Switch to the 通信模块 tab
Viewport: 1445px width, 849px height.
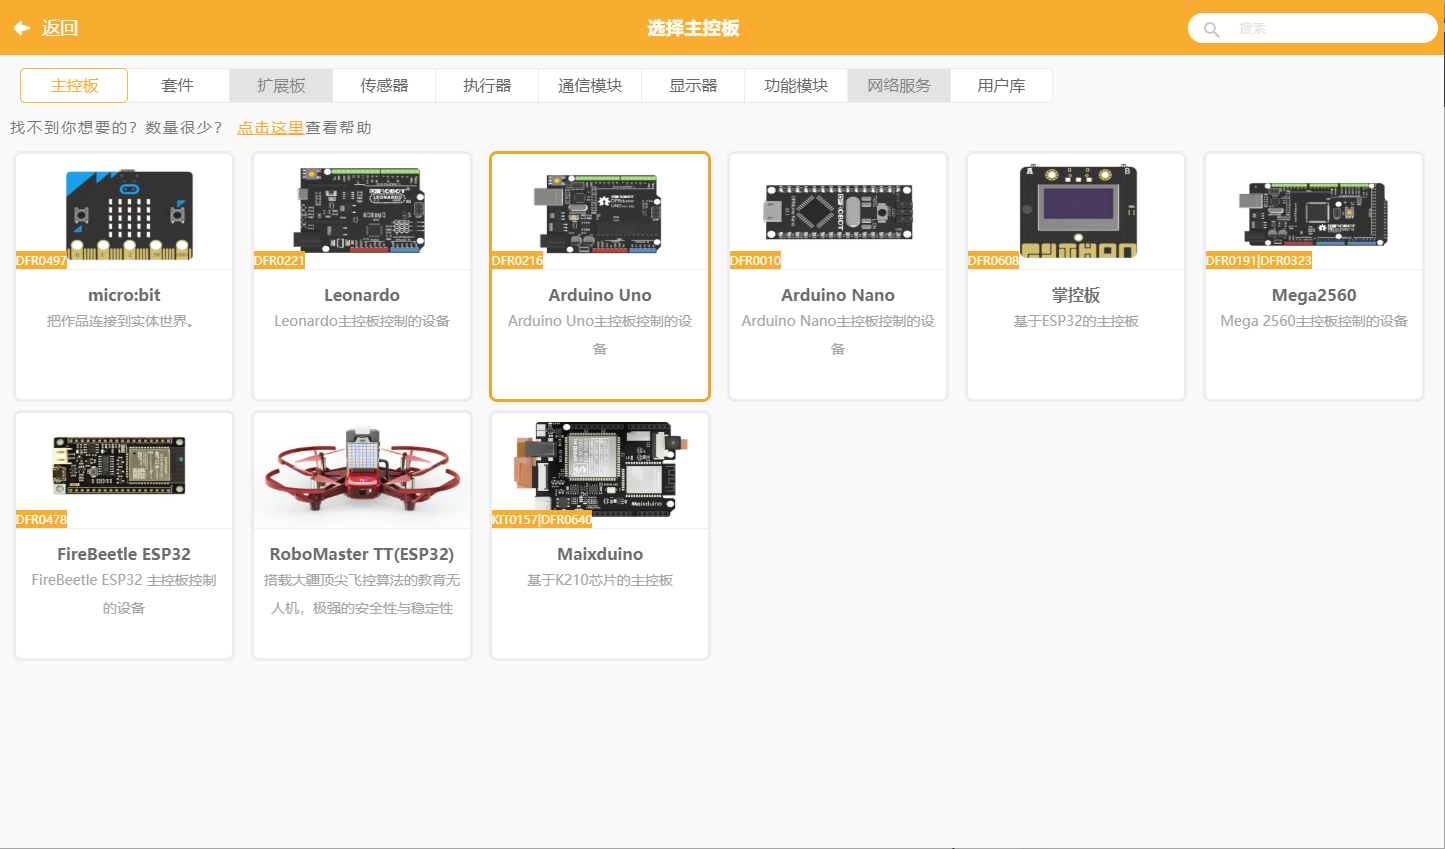[x=590, y=85]
